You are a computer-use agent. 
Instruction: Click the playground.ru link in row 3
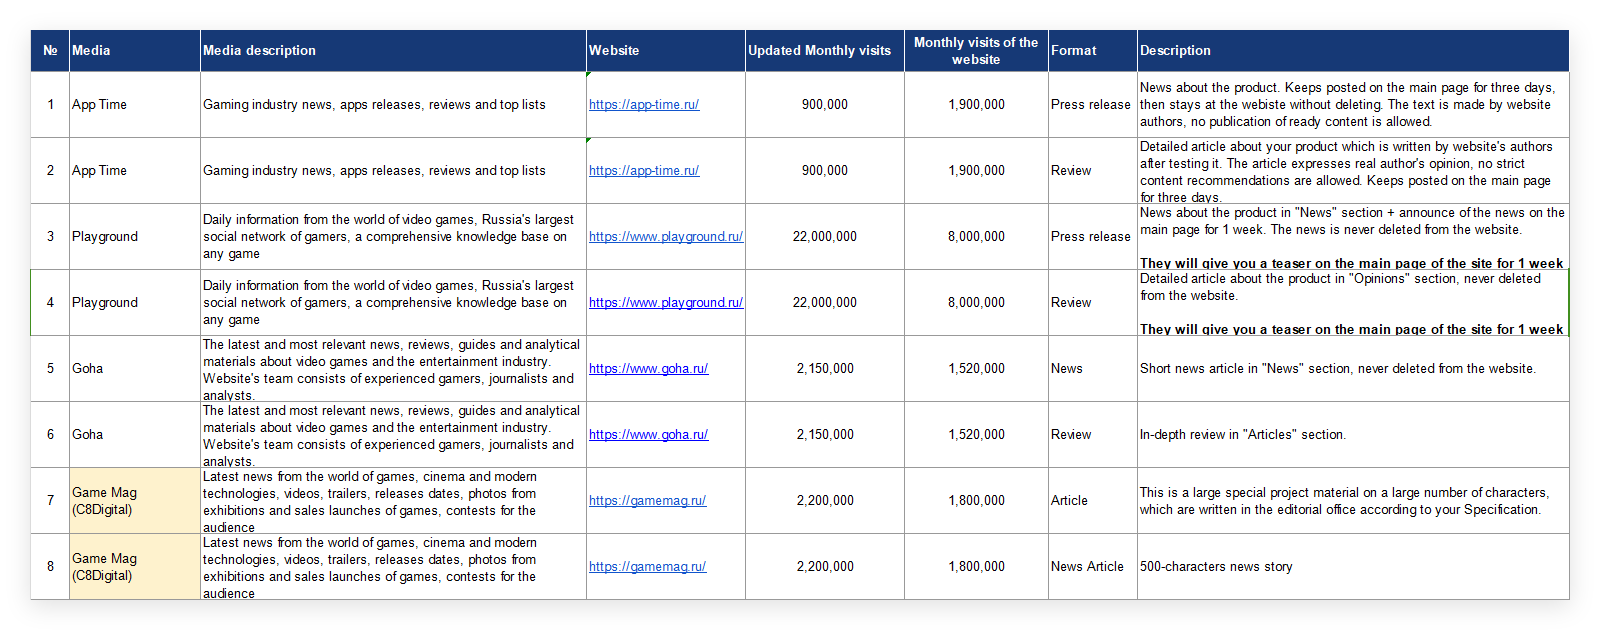(x=665, y=237)
